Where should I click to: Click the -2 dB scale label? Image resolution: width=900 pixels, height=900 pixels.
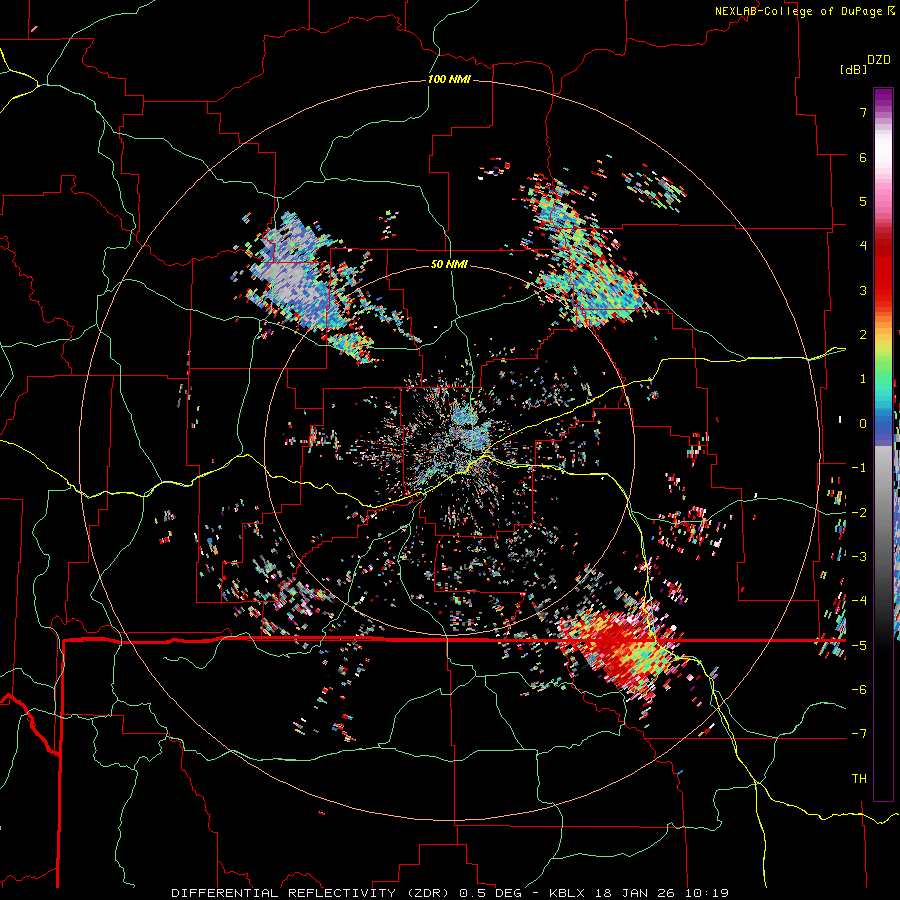859,512
